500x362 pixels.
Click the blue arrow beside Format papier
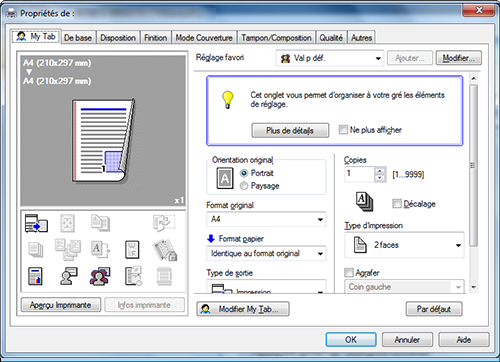pyautogui.click(x=211, y=238)
